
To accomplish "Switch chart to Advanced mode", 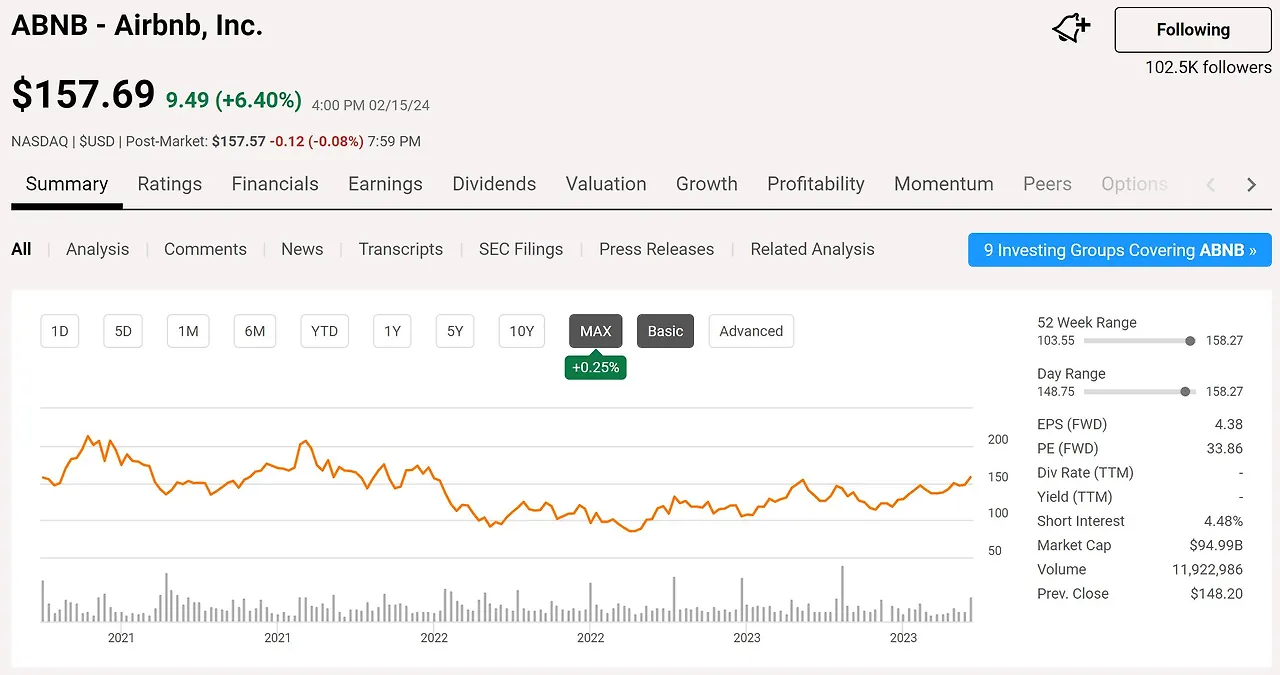I will (751, 331).
